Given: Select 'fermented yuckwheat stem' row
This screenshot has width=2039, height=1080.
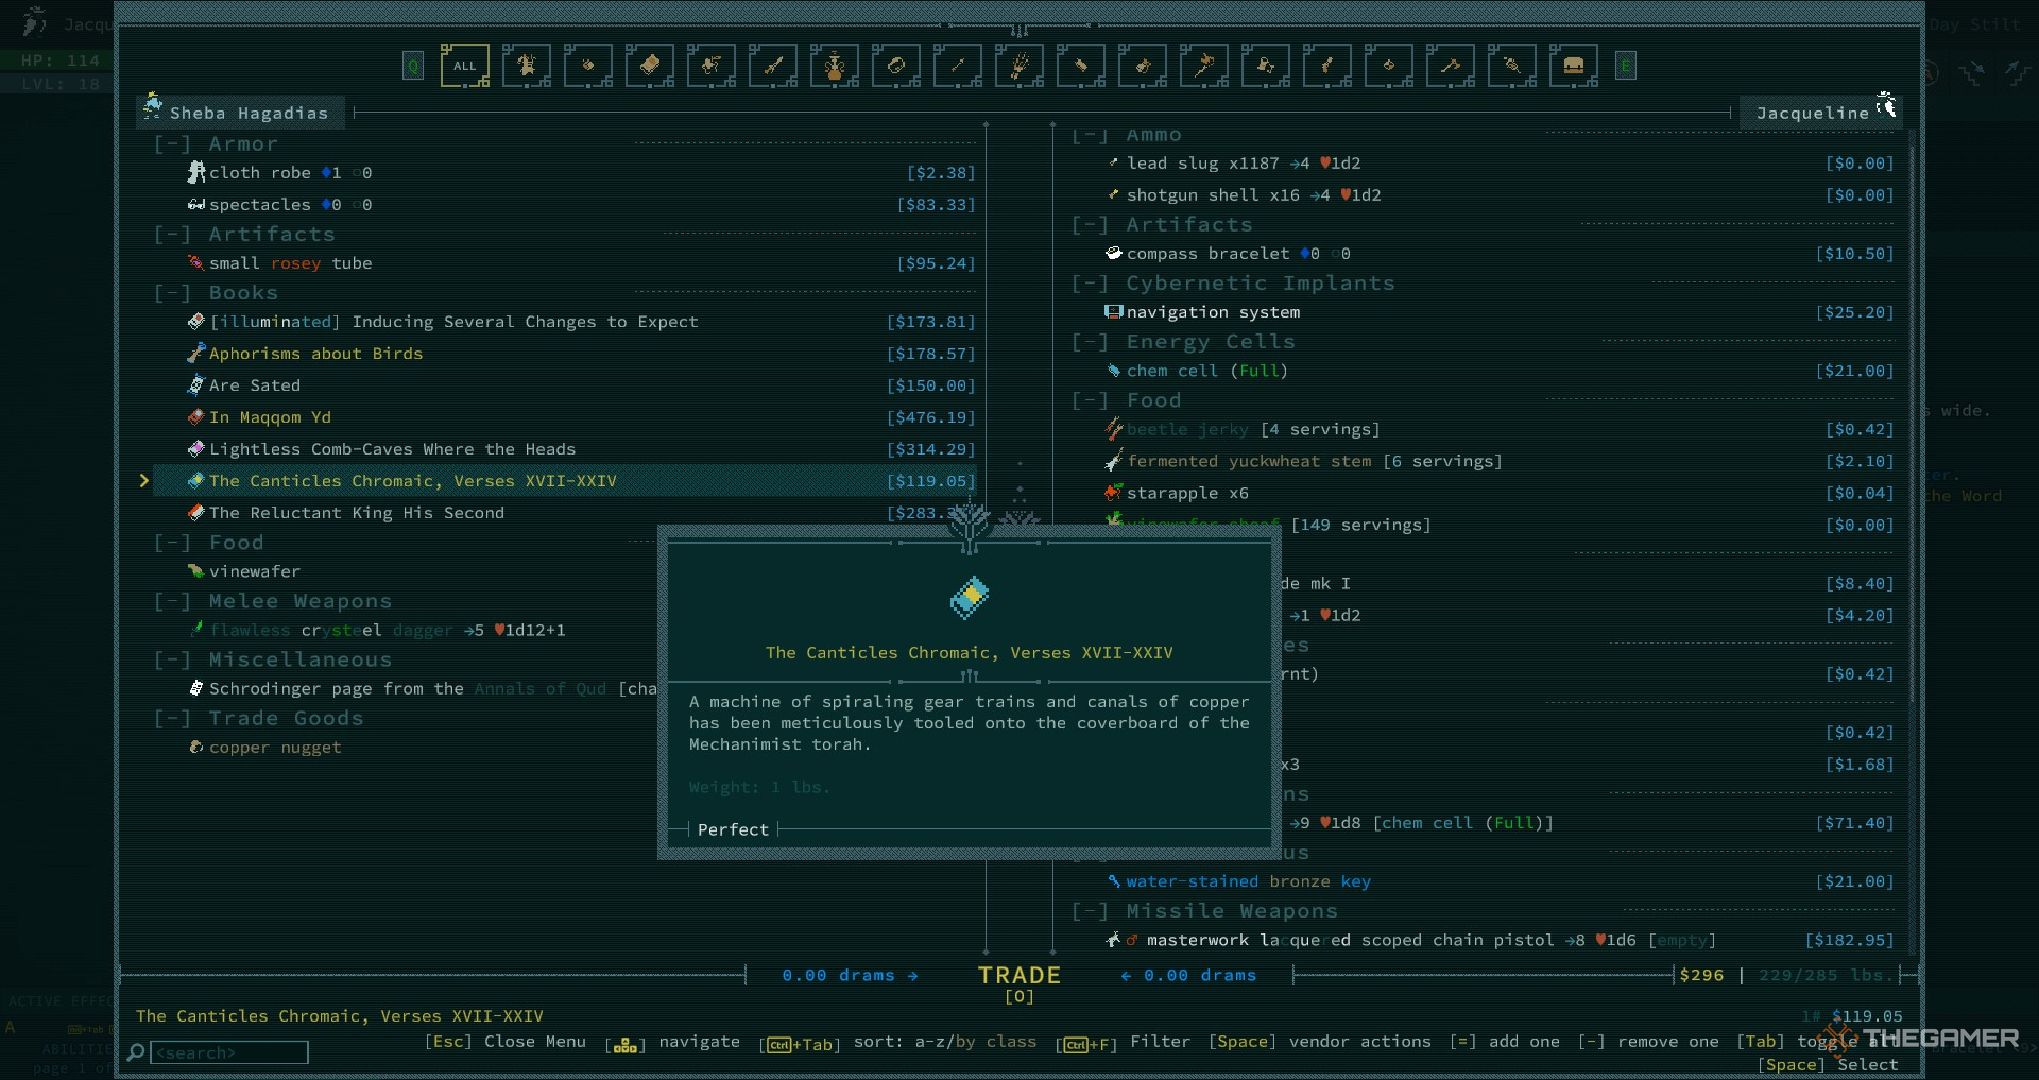Looking at the screenshot, I should coord(1483,461).
